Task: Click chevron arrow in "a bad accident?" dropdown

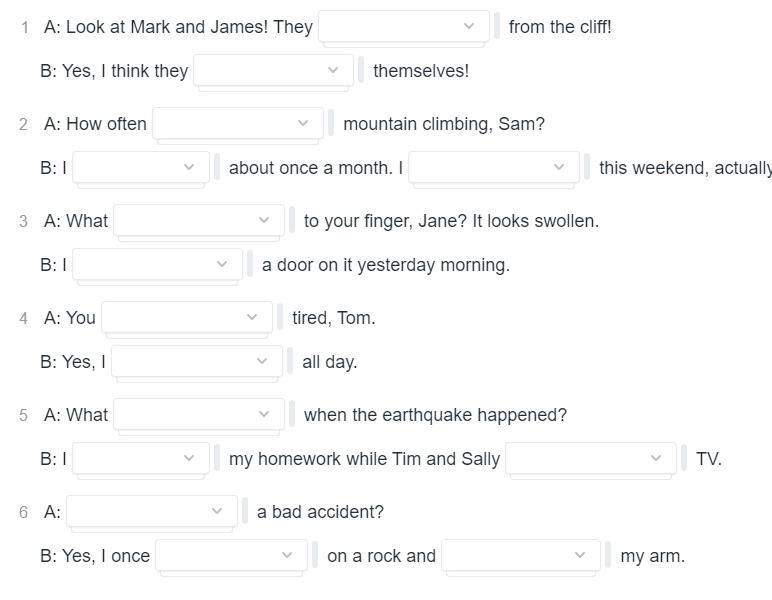Action: pyautogui.click(x=217, y=512)
